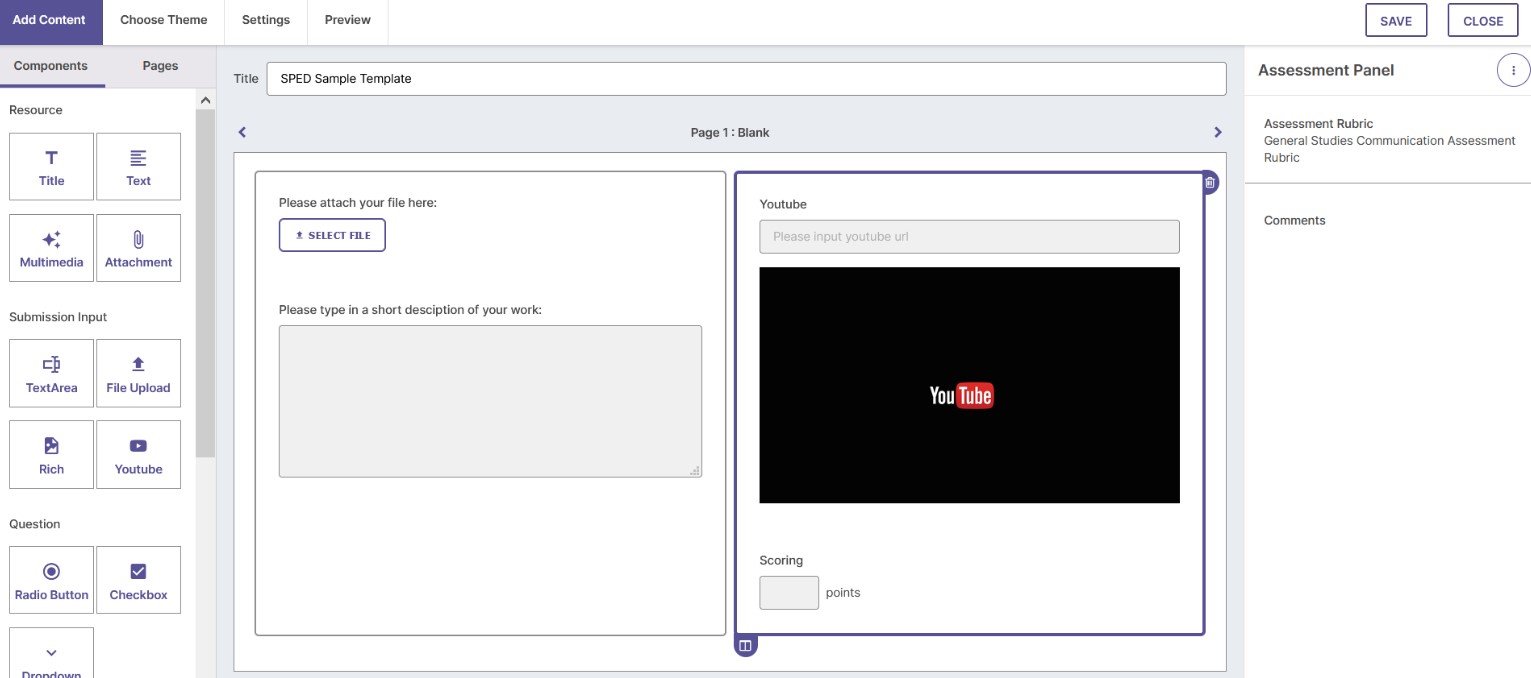Click the Question section heading
The height and width of the screenshot is (678, 1531).
pos(35,524)
